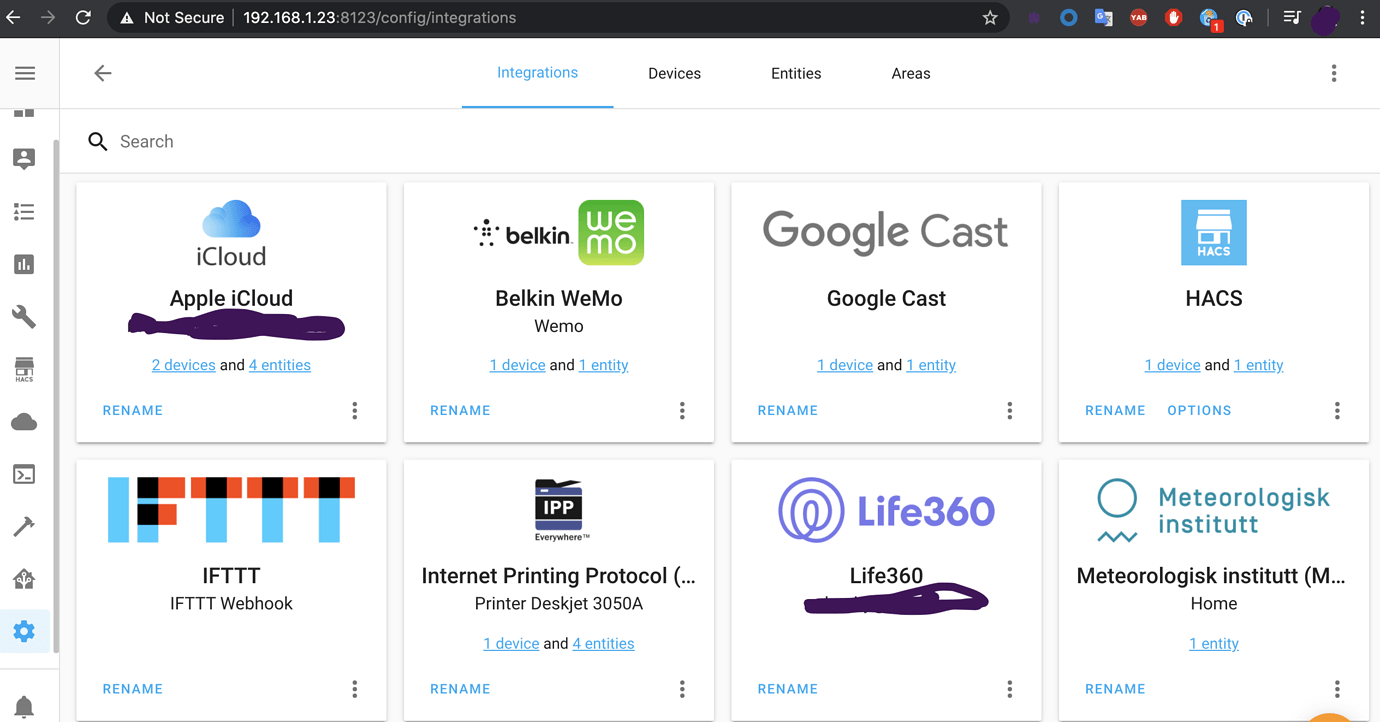Open the cloud icon in sidebar
The width and height of the screenshot is (1380, 722).
click(x=24, y=422)
